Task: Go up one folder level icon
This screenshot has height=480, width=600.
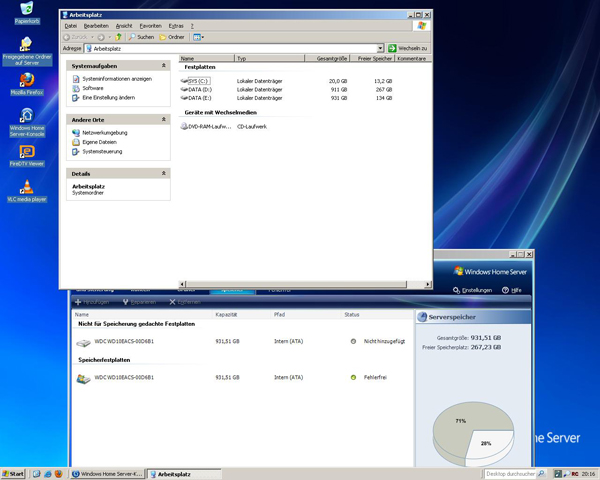Action: (x=118, y=37)
